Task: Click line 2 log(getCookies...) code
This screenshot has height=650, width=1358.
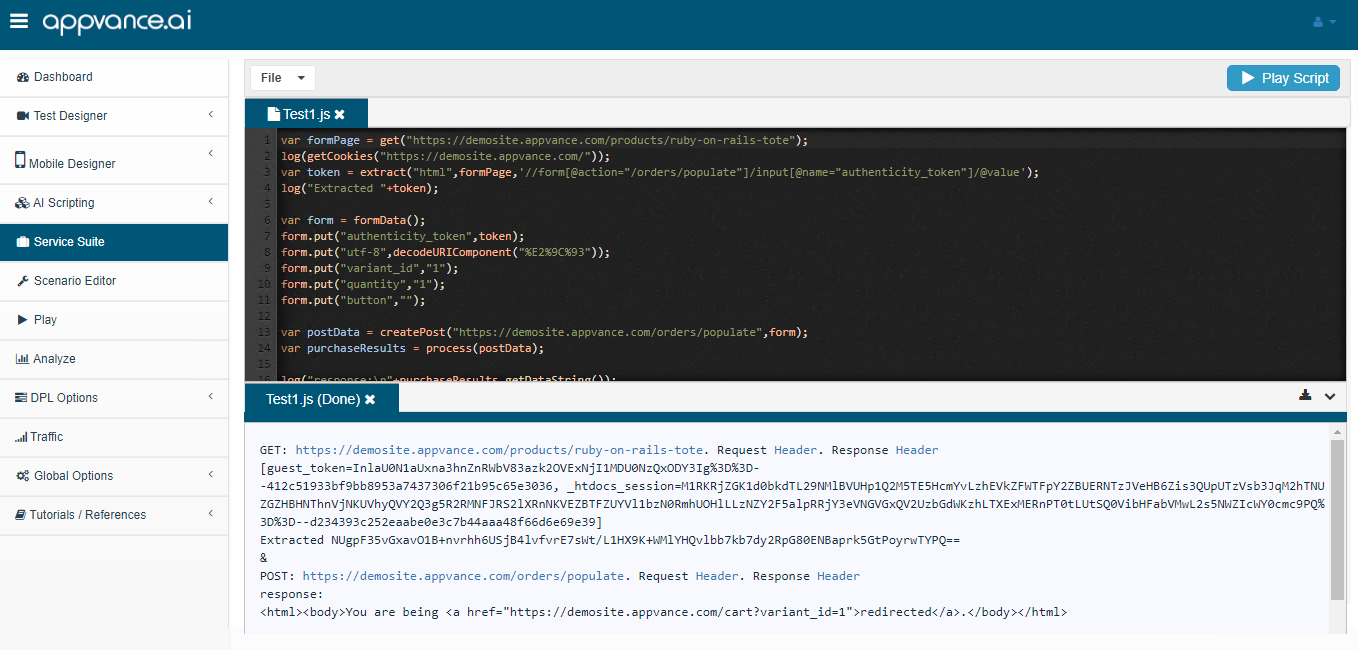Action: 445,156
